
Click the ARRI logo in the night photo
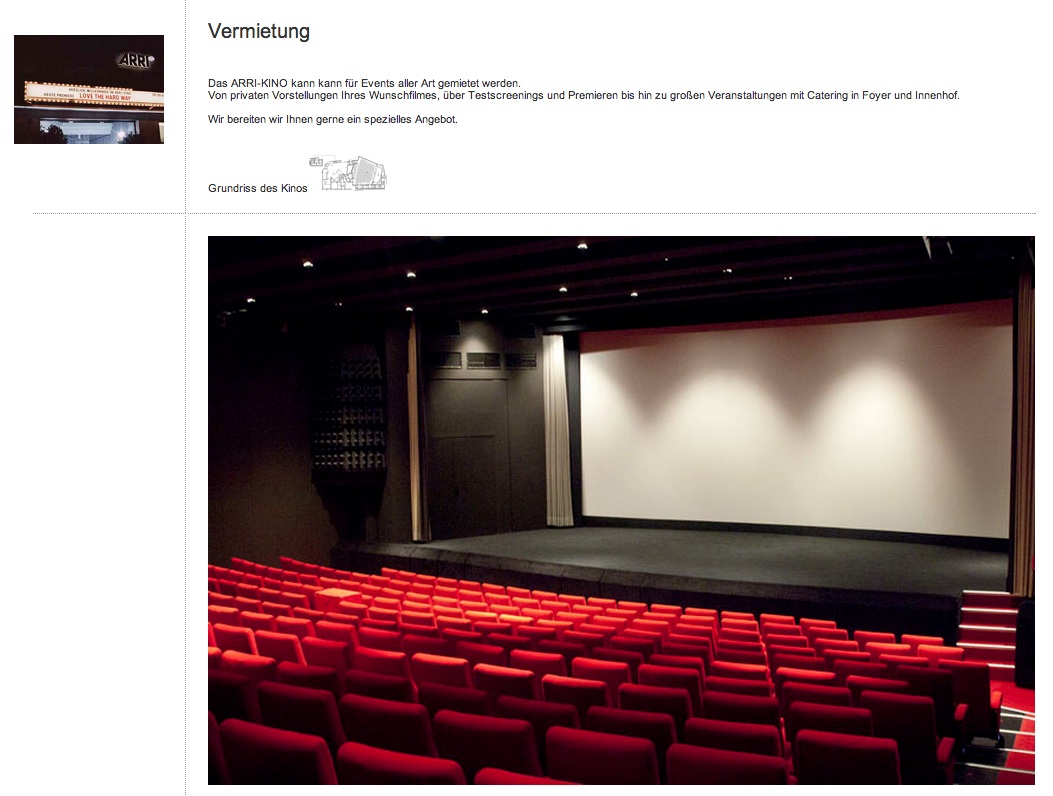(x=136, y=60)
